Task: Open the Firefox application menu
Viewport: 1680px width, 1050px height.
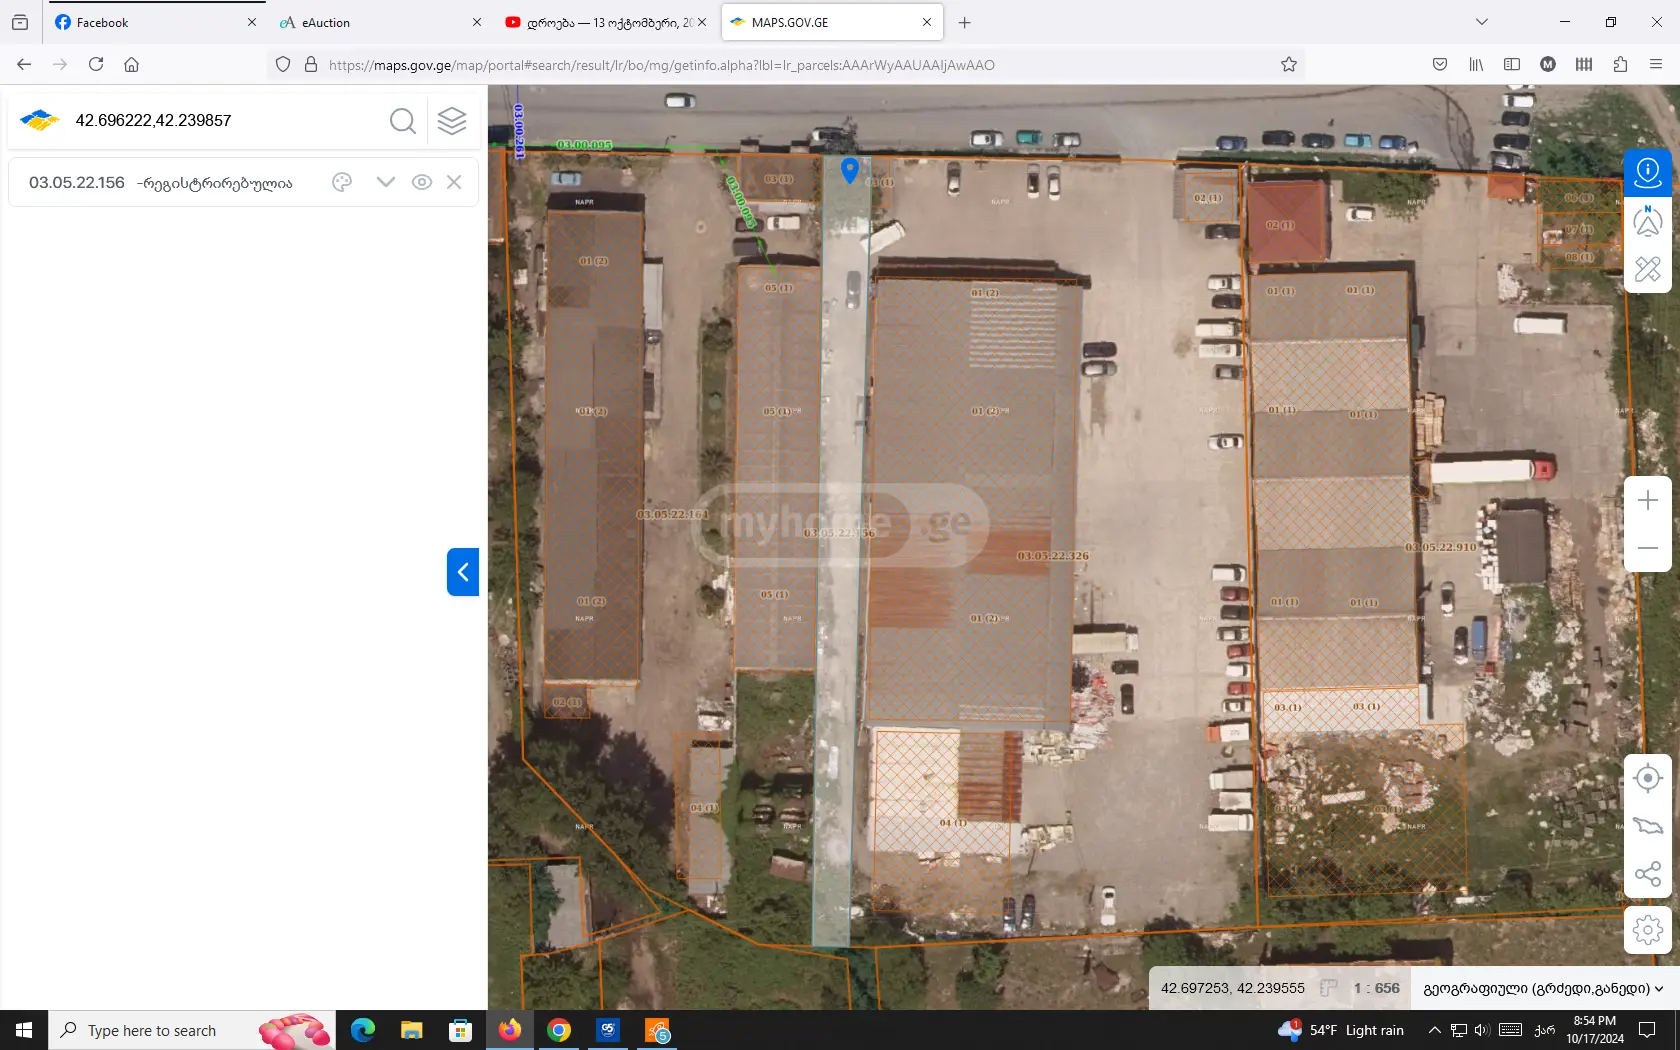Action: click(1656, 64)
